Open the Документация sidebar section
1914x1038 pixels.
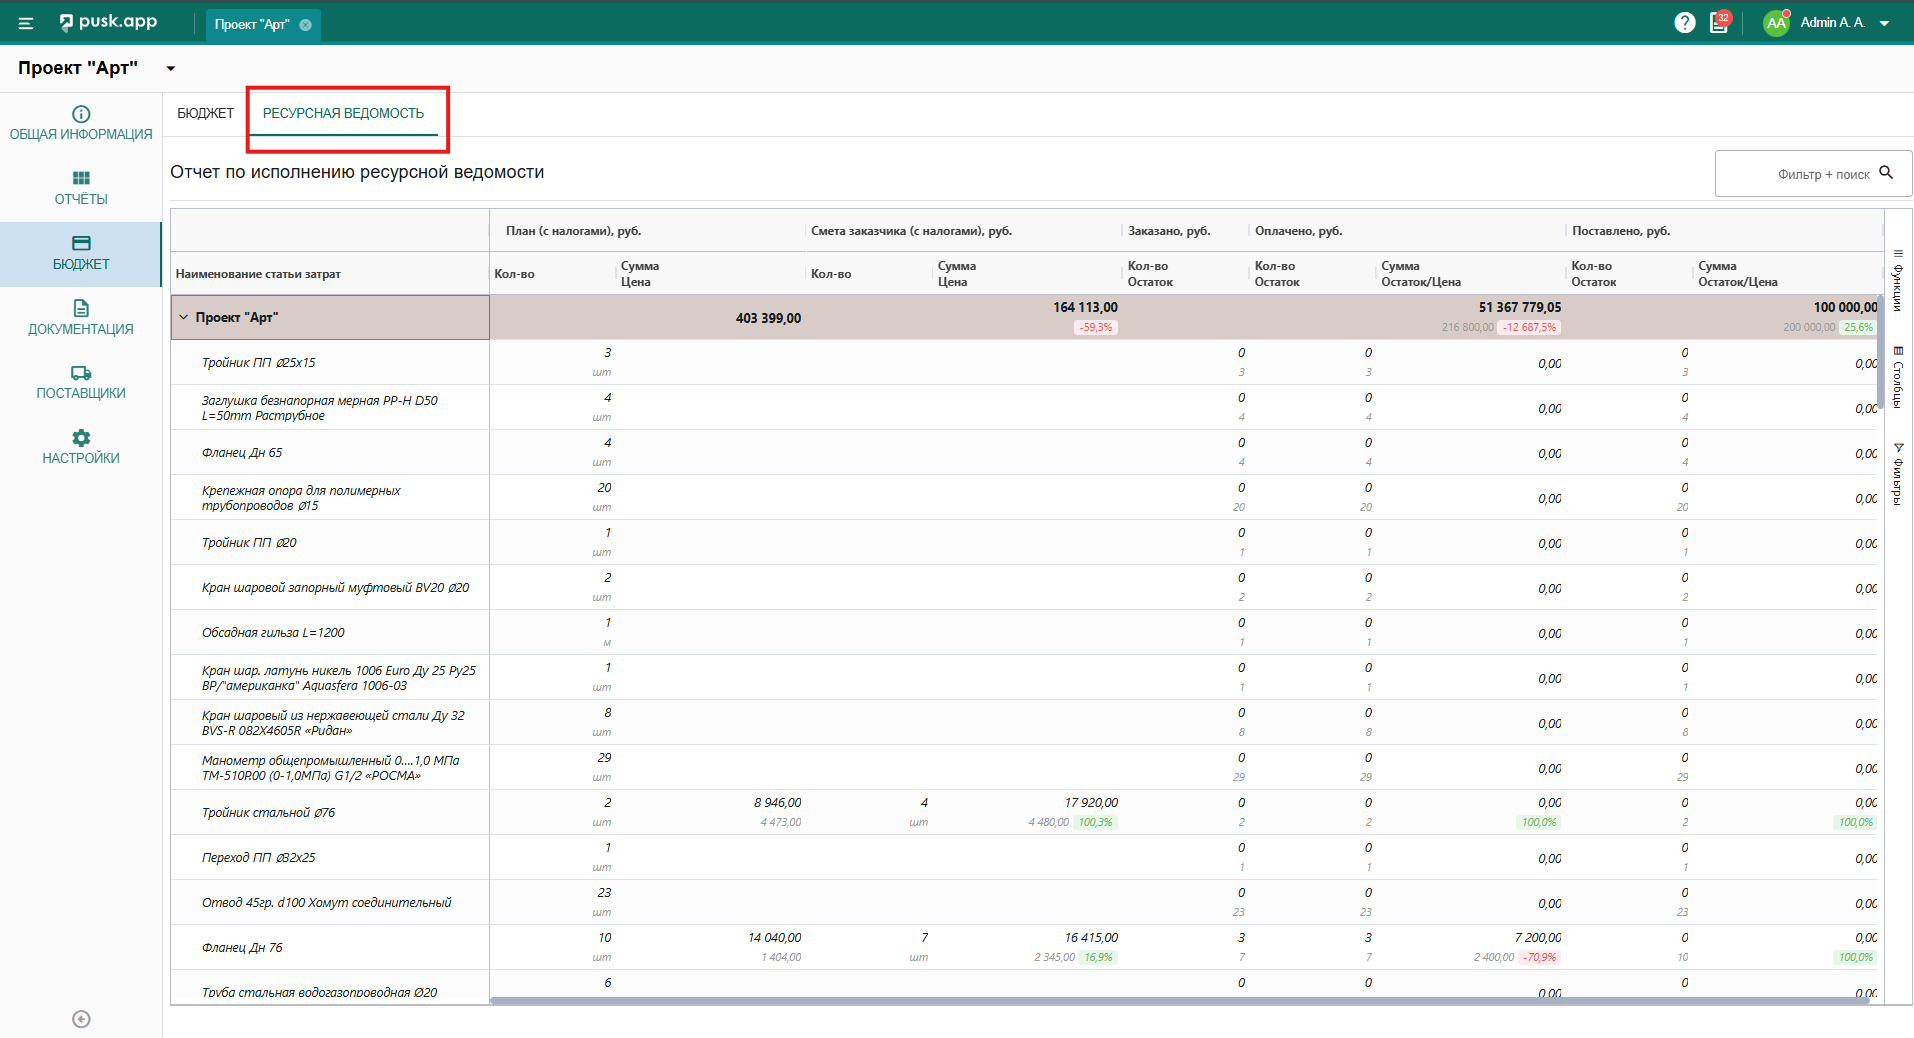[81, 317]
